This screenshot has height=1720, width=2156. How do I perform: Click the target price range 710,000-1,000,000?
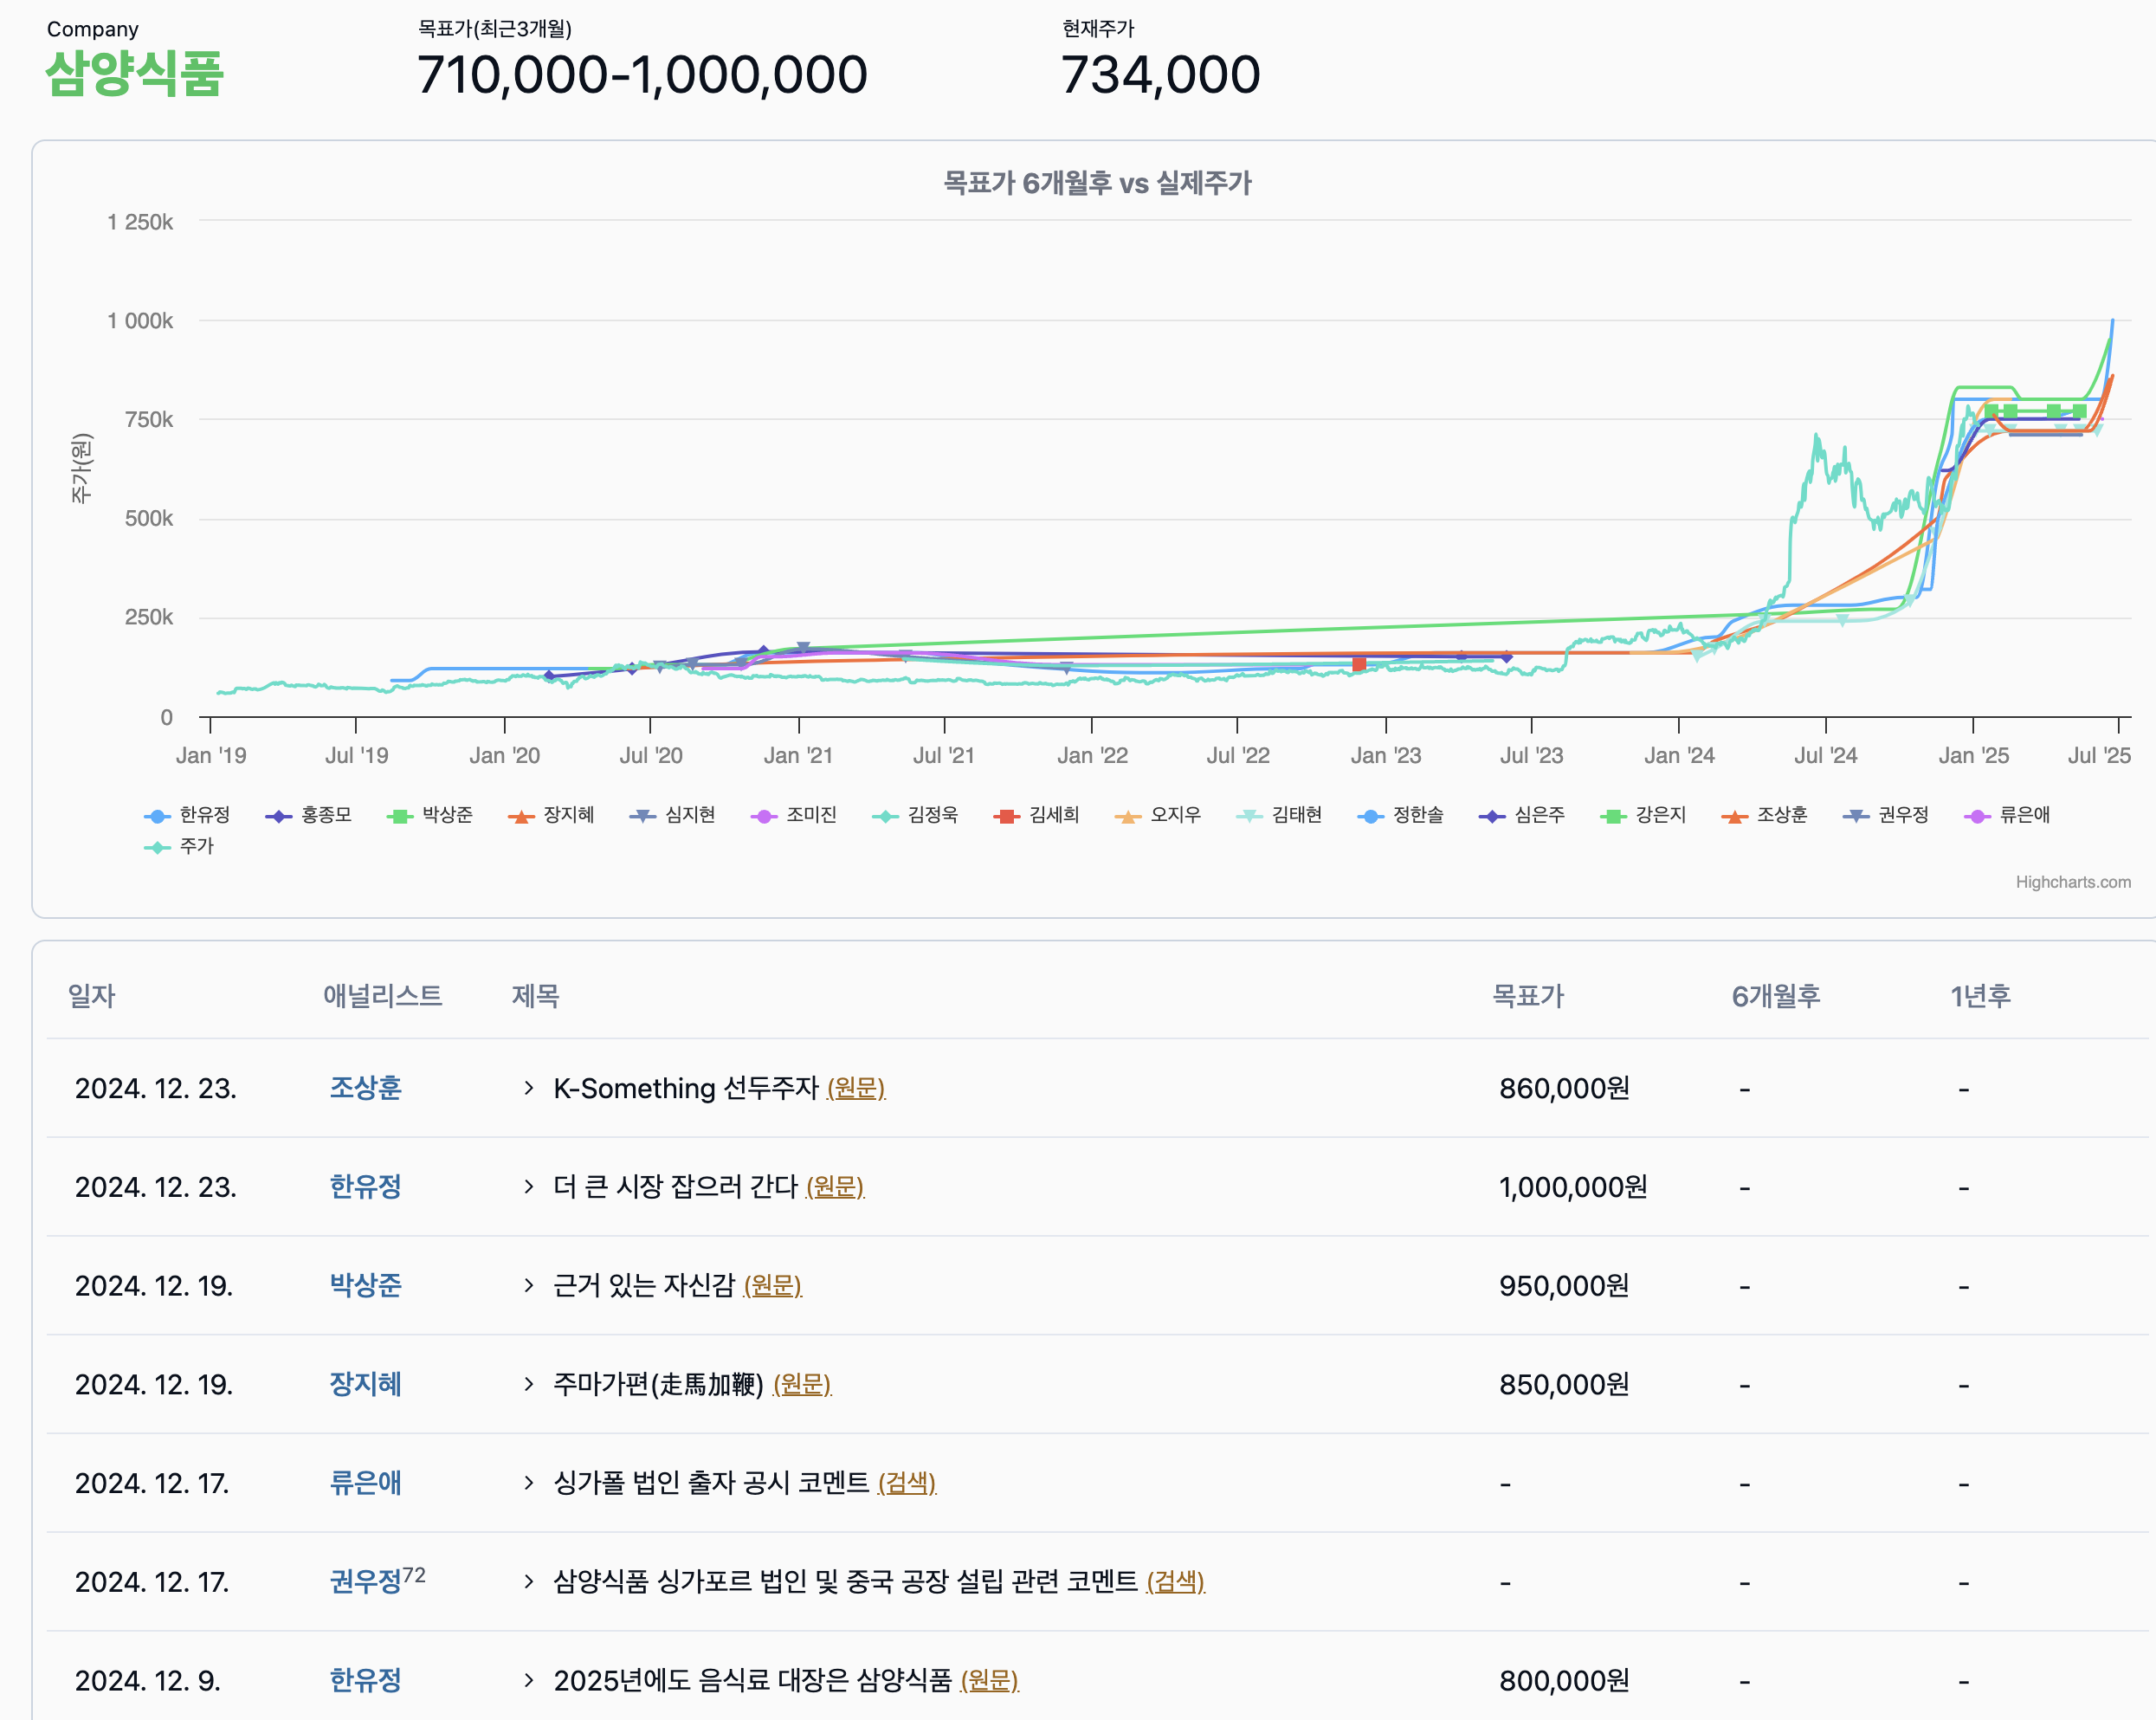click(642, 75)
